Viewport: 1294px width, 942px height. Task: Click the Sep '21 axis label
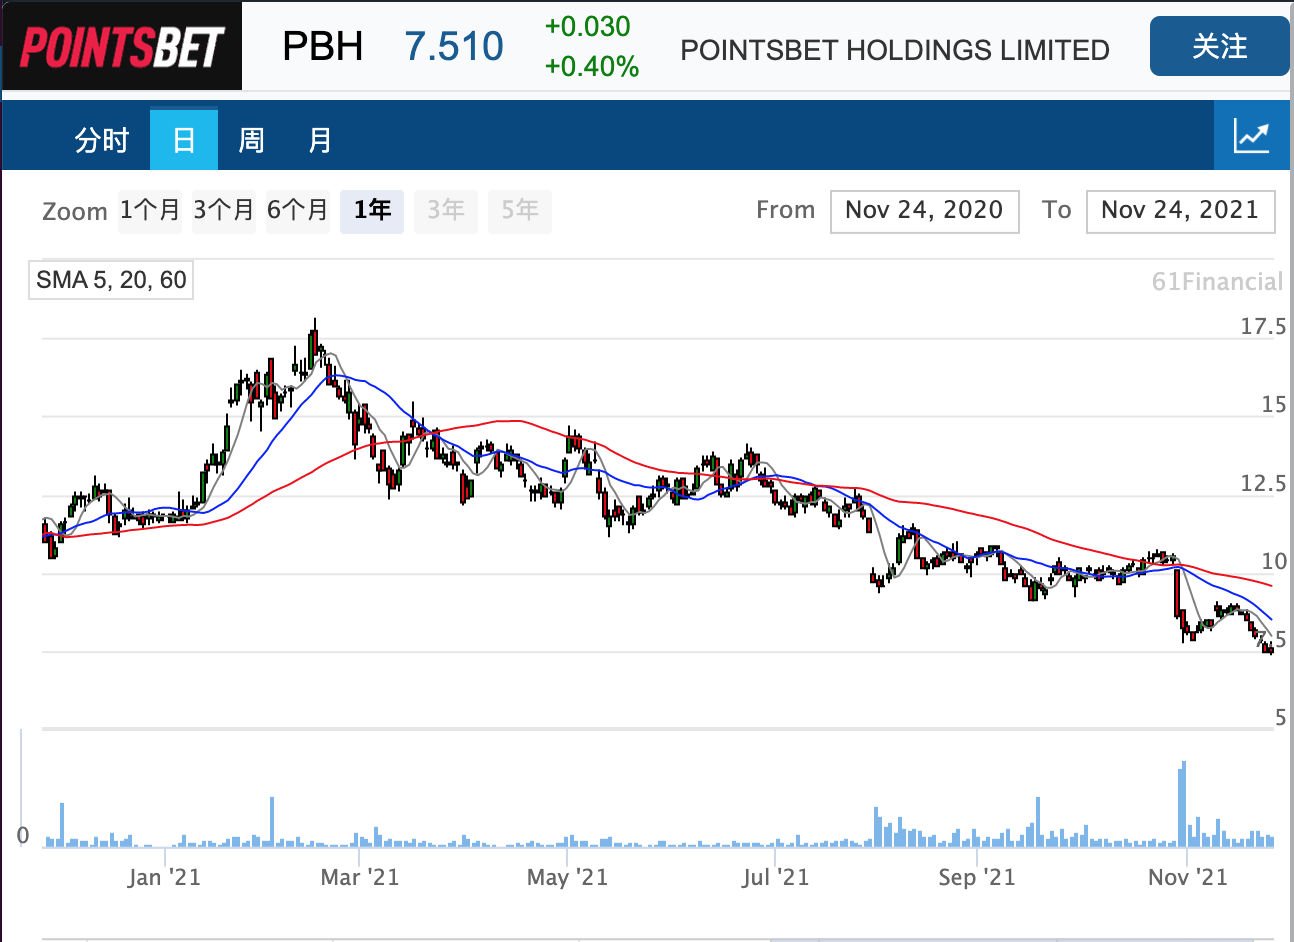point(976,877)
